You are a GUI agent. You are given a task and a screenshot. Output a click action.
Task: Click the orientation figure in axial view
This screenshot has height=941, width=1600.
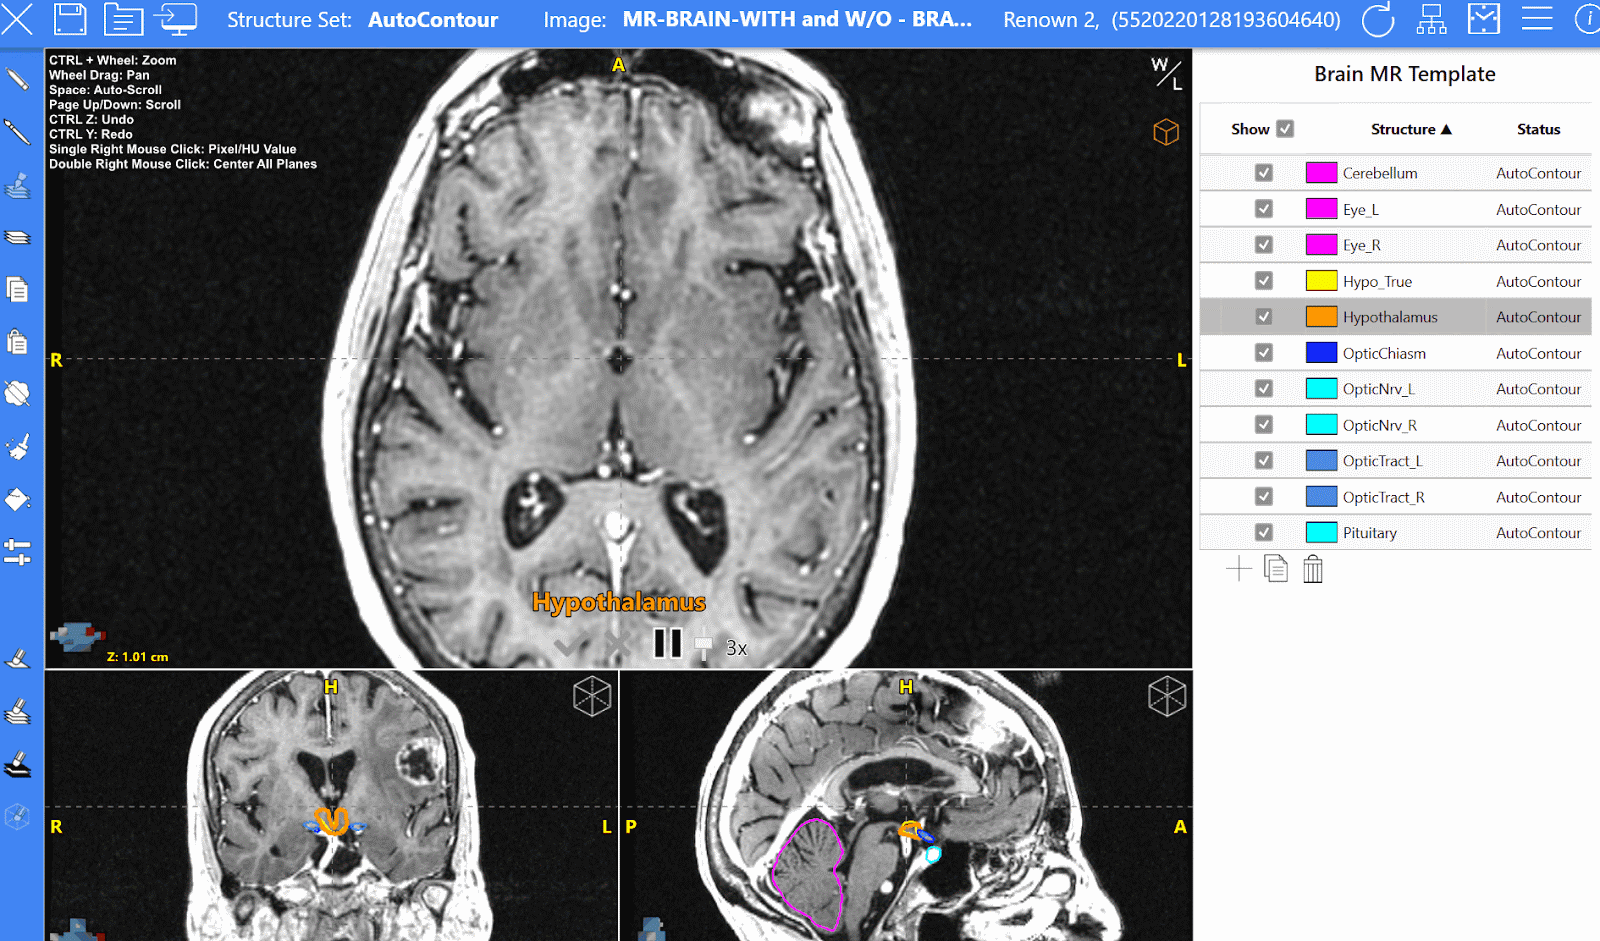(x=77, y=636)
